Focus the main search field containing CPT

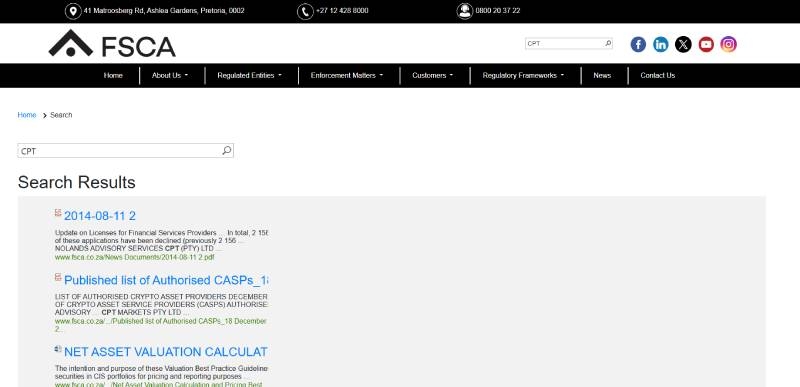120,150
